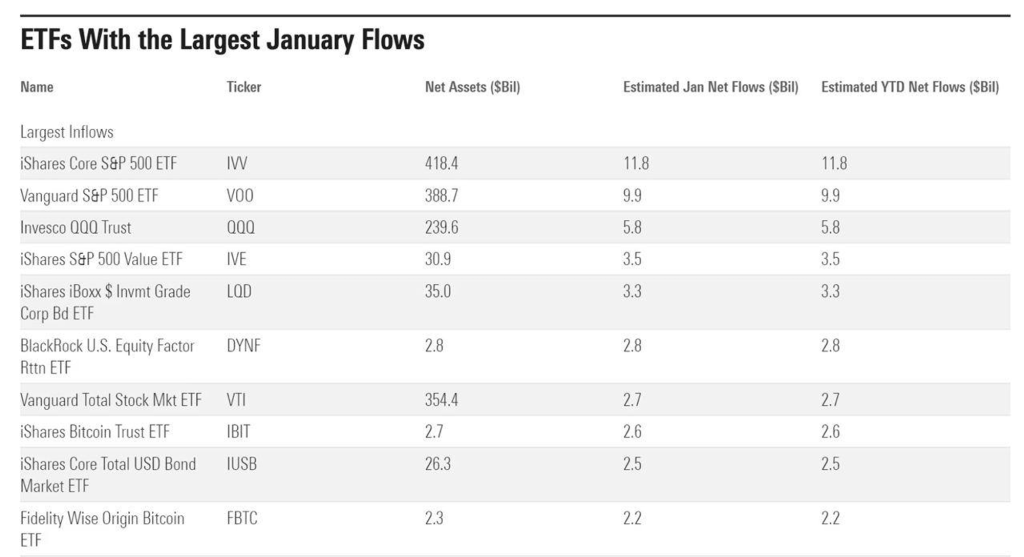This screenshot has height=557, width=1024.
Task: Click the Name column header
Action: pos(37,87)
